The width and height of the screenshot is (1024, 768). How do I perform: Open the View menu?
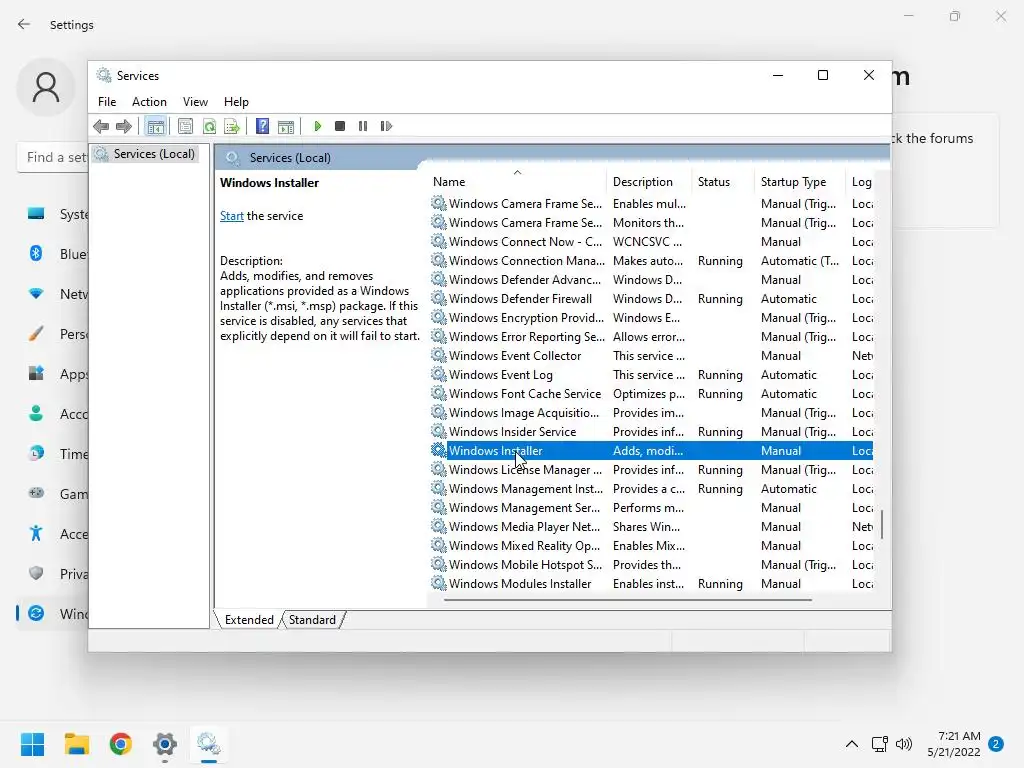pos(195,102)
